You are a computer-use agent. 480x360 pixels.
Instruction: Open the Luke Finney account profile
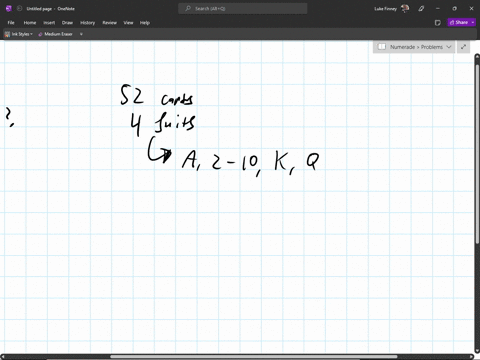pos(391,9)
